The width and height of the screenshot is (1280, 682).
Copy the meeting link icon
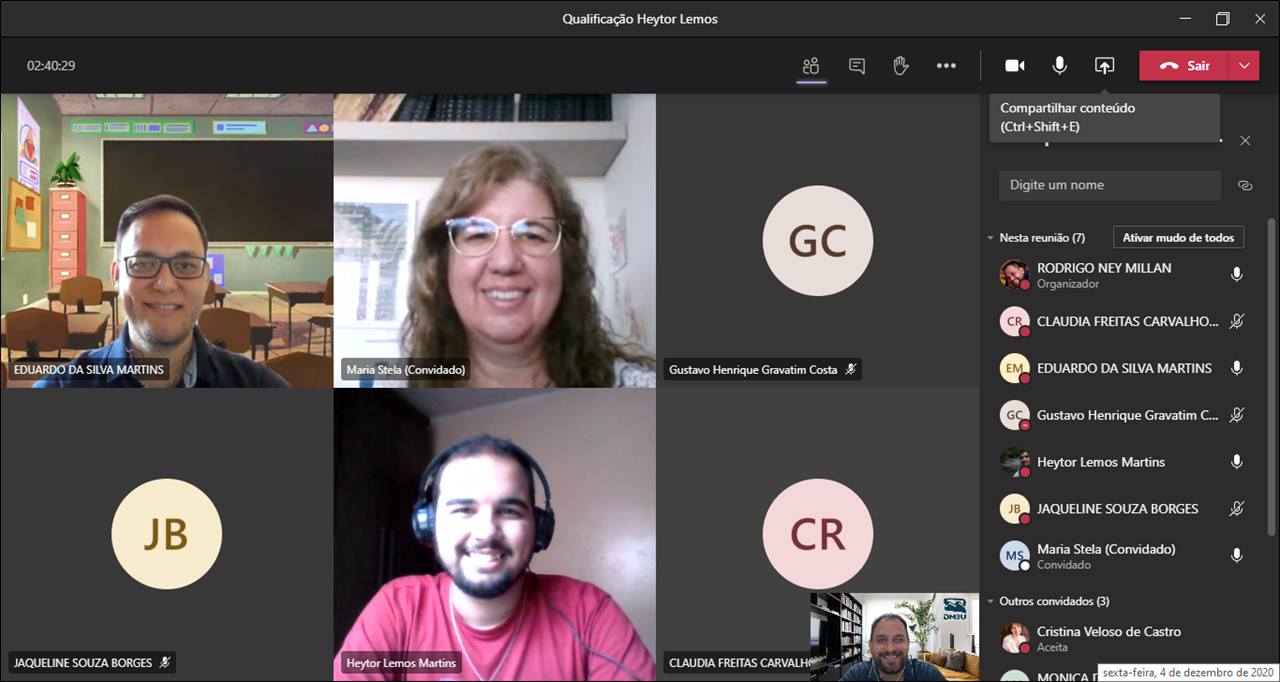[1245, 185]
